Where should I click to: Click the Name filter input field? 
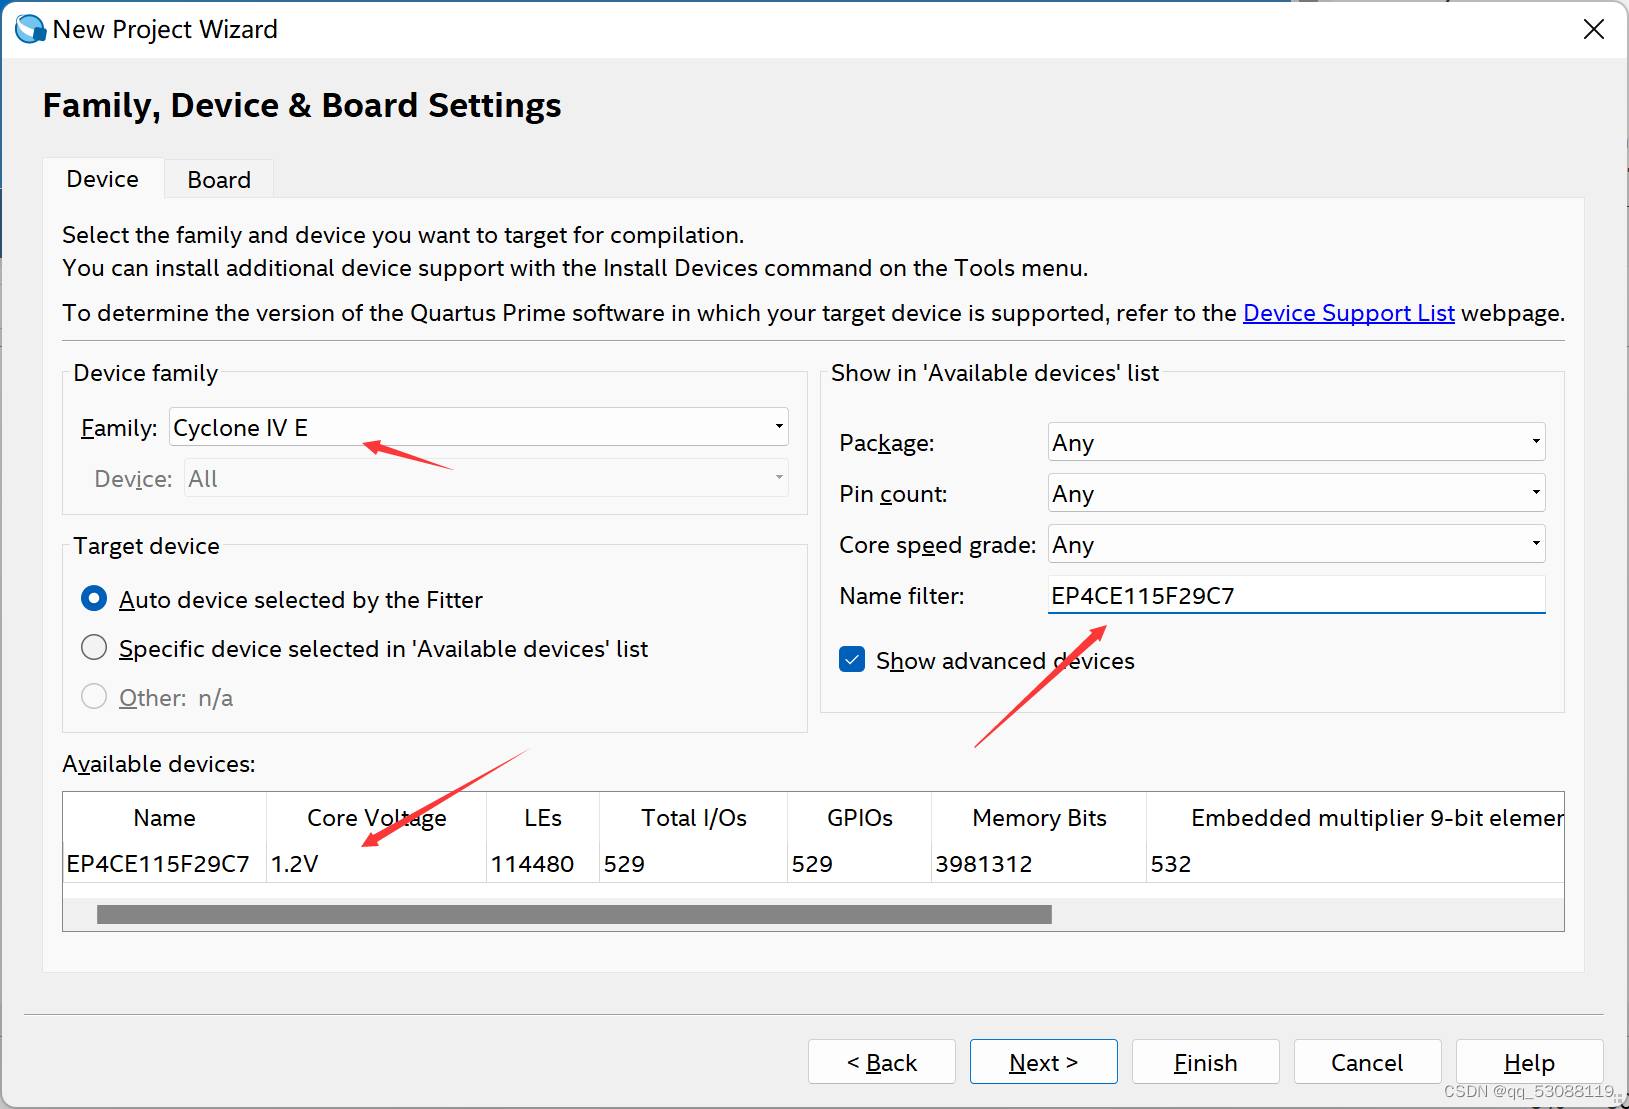[1296, 595]
